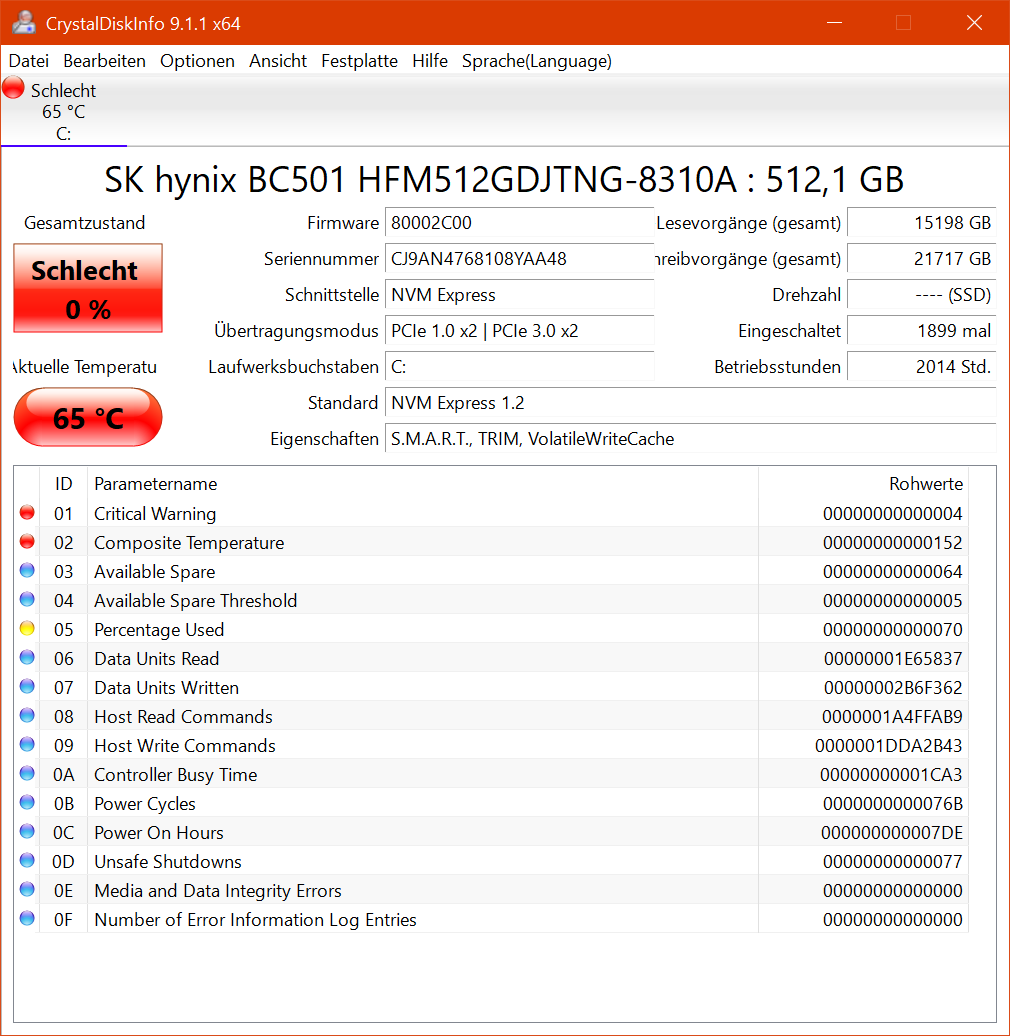The image size is (1010, 1036).
Task: Click the Eigenschaften field with S.M.A.R.T., TRIM
Action: [x=690, y=439]
